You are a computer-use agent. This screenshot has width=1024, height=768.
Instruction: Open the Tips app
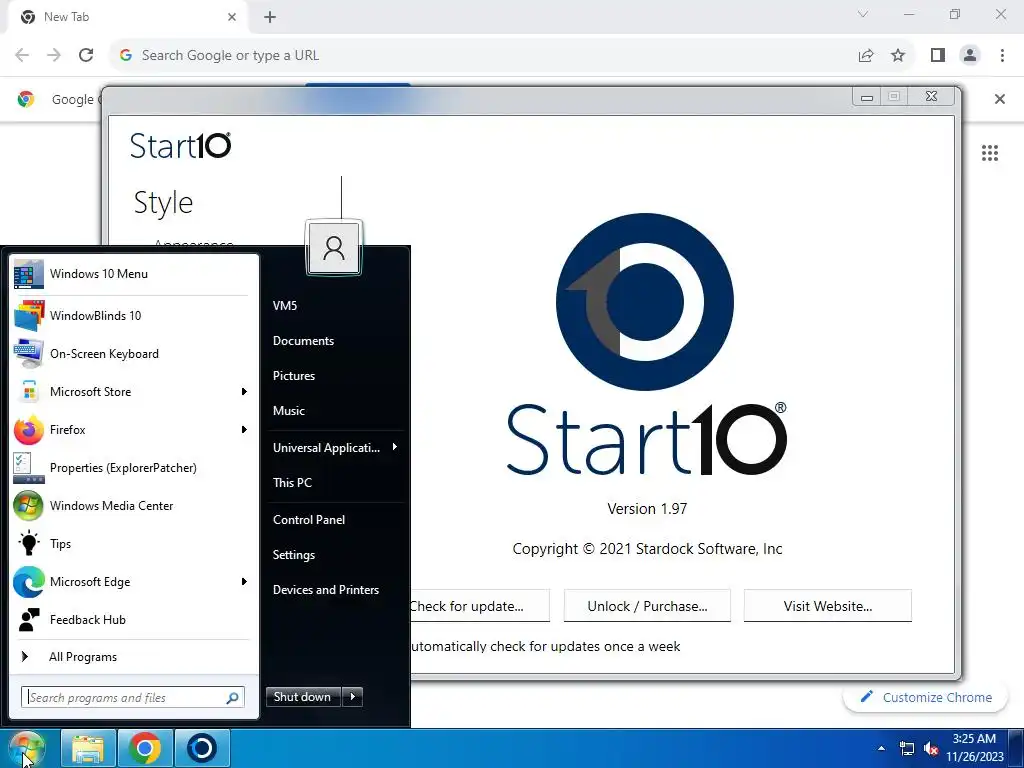pyautogui.click(x=134, y=543)
